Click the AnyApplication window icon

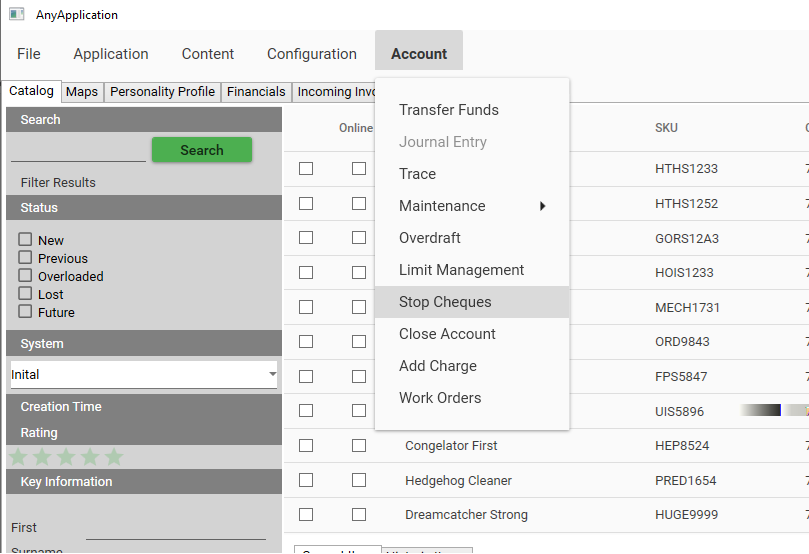[x=17, y=15]
